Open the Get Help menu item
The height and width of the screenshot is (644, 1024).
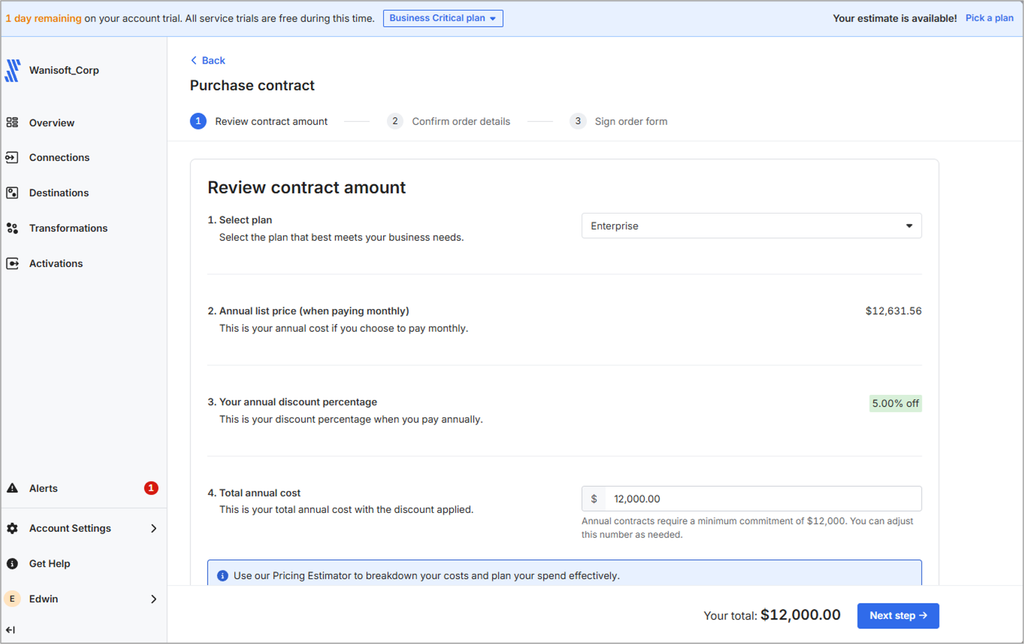[49, 563]
